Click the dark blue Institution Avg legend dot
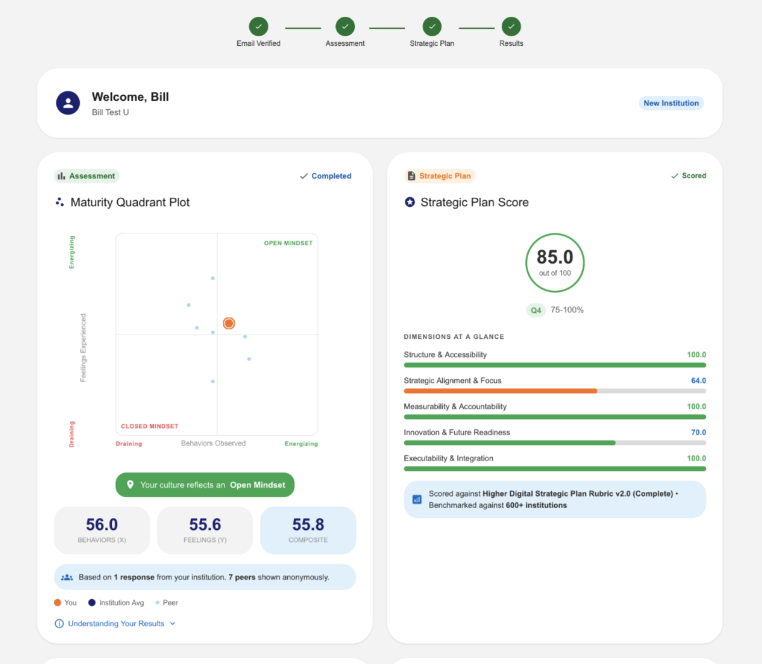The image size is (762, 664). 92,603
